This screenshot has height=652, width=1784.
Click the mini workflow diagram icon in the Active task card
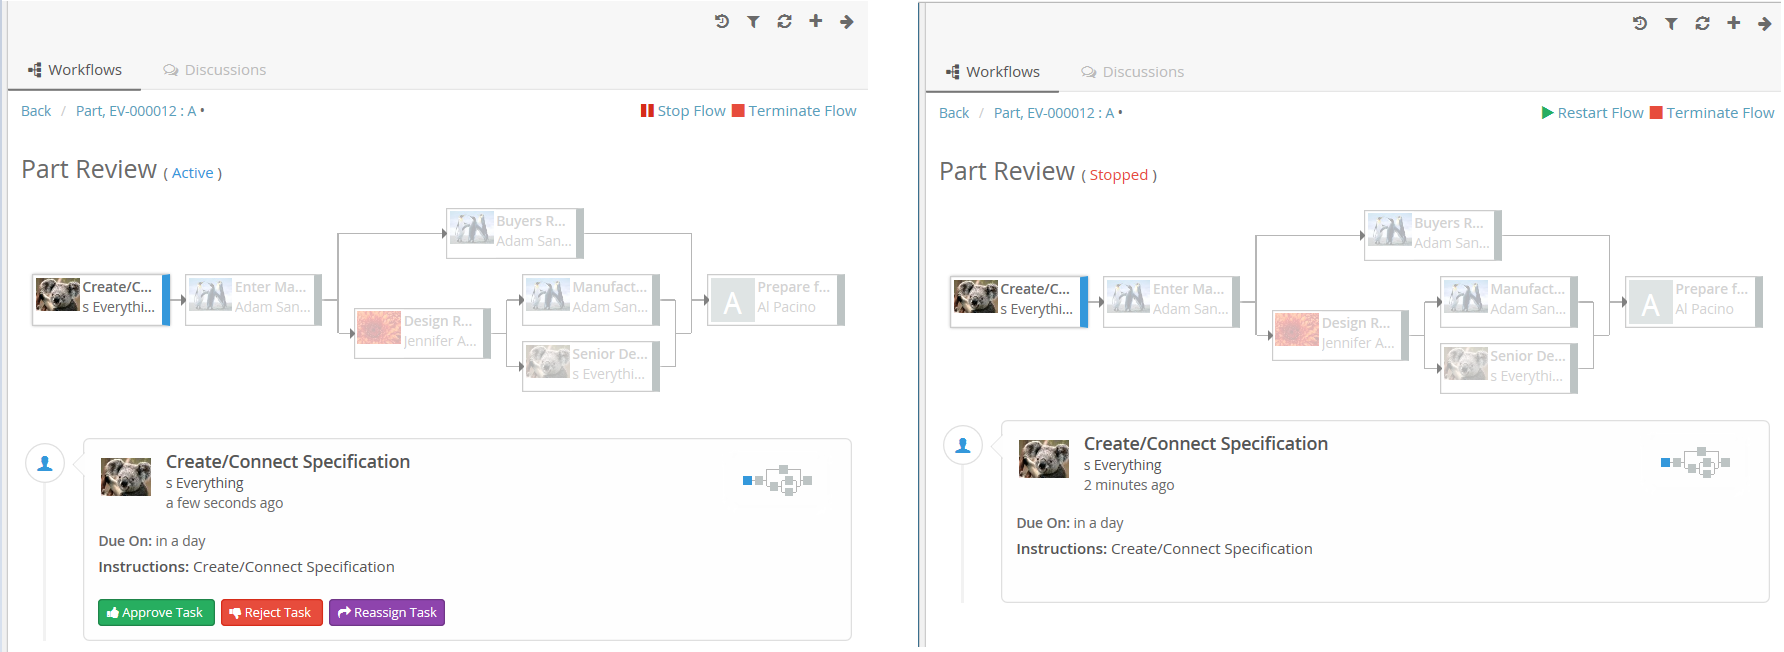point(777,481)
